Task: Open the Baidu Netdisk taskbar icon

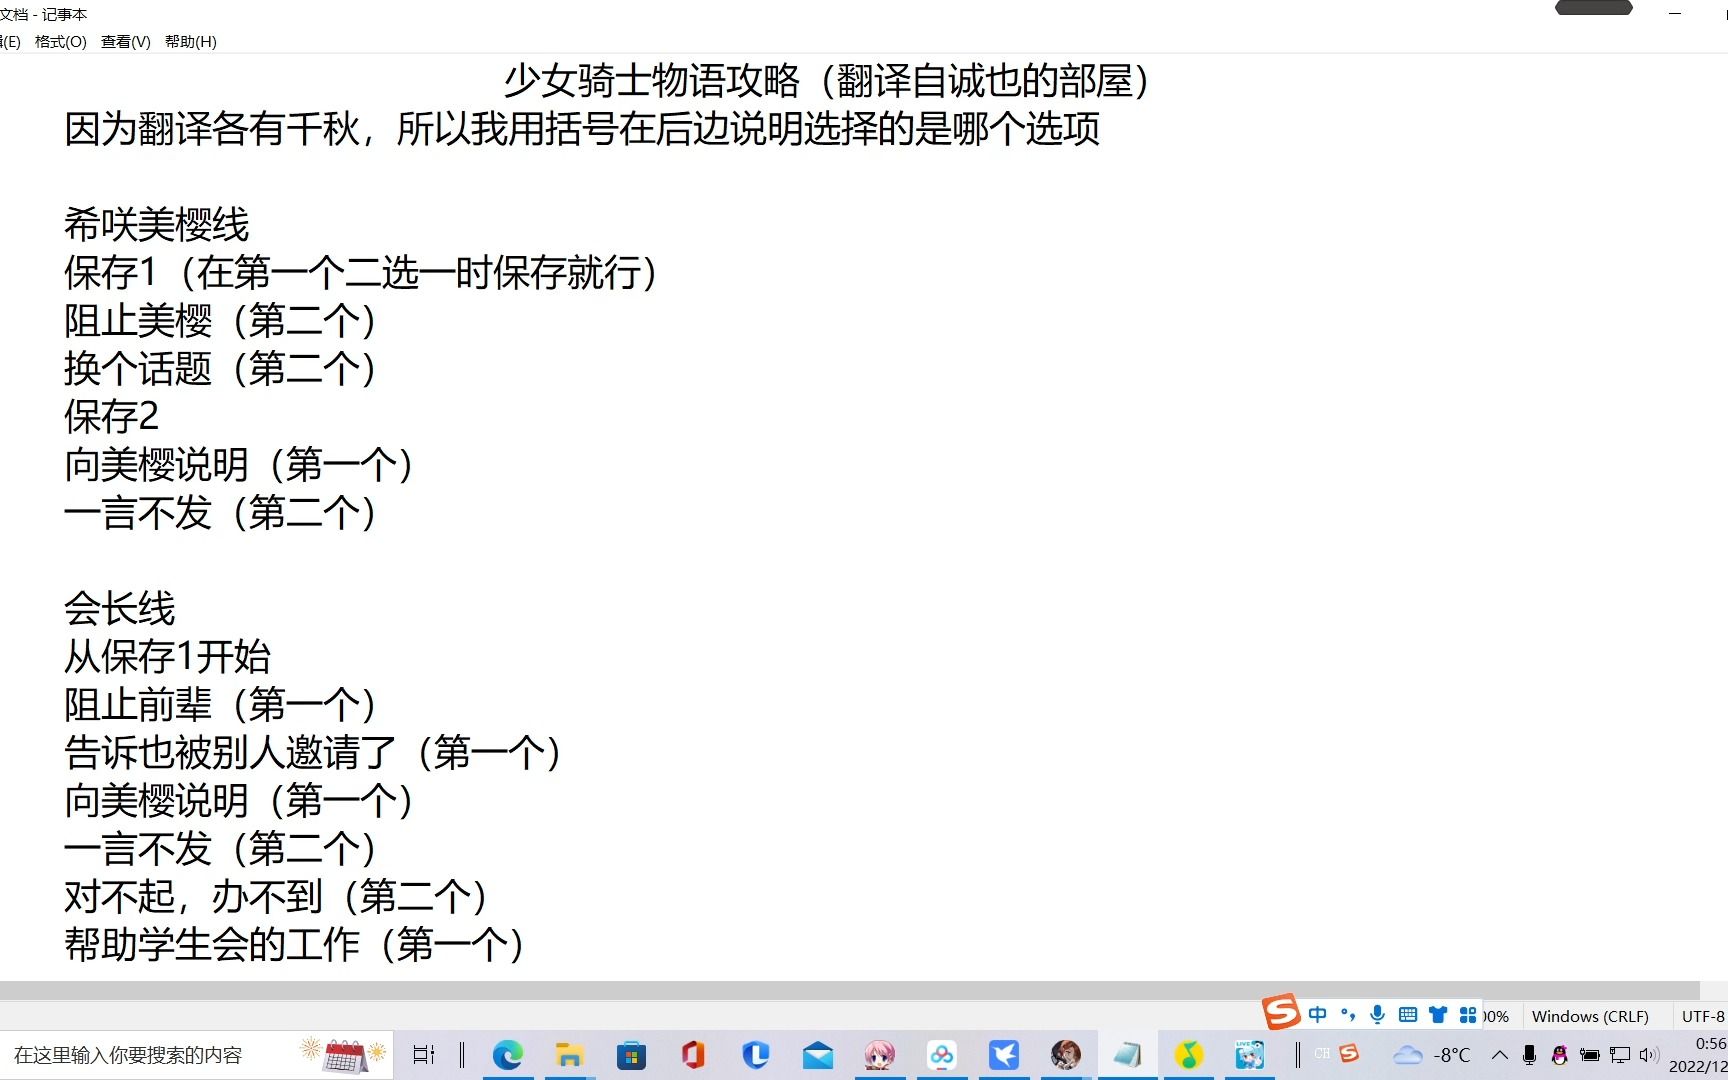Action: pos(941,1055)
